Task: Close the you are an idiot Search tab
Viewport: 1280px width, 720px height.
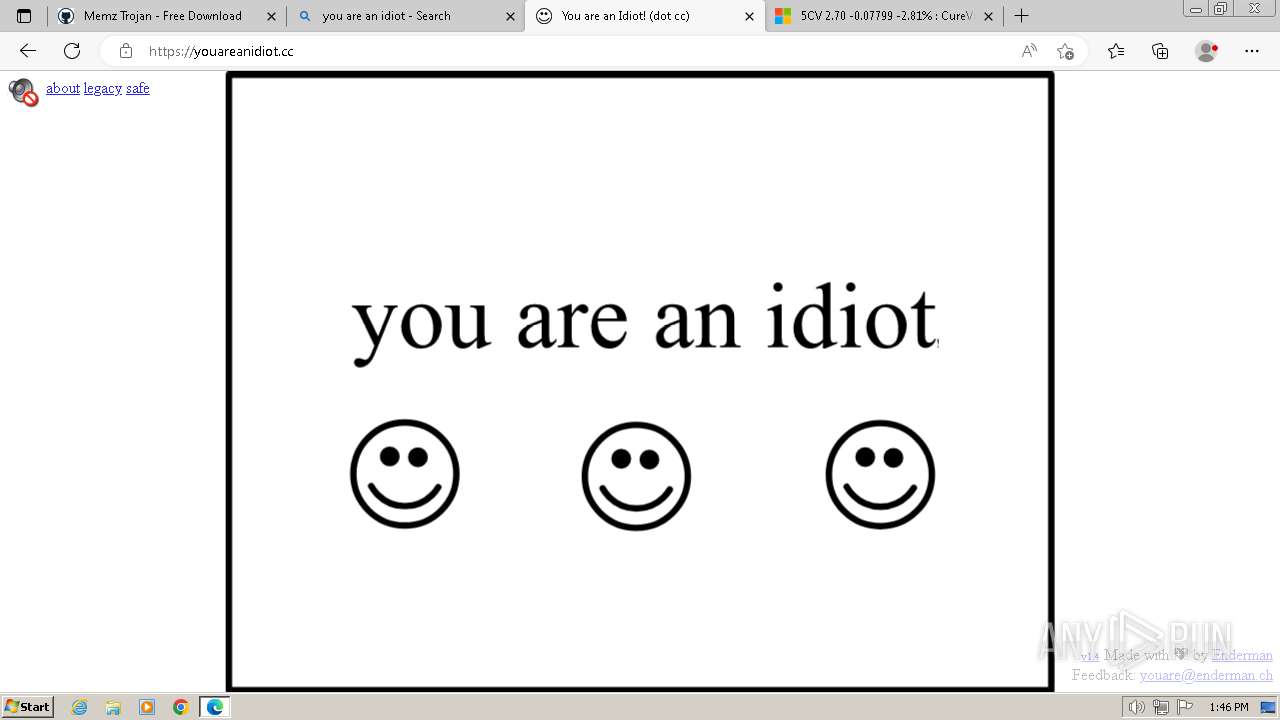Action: click(510, 16)
